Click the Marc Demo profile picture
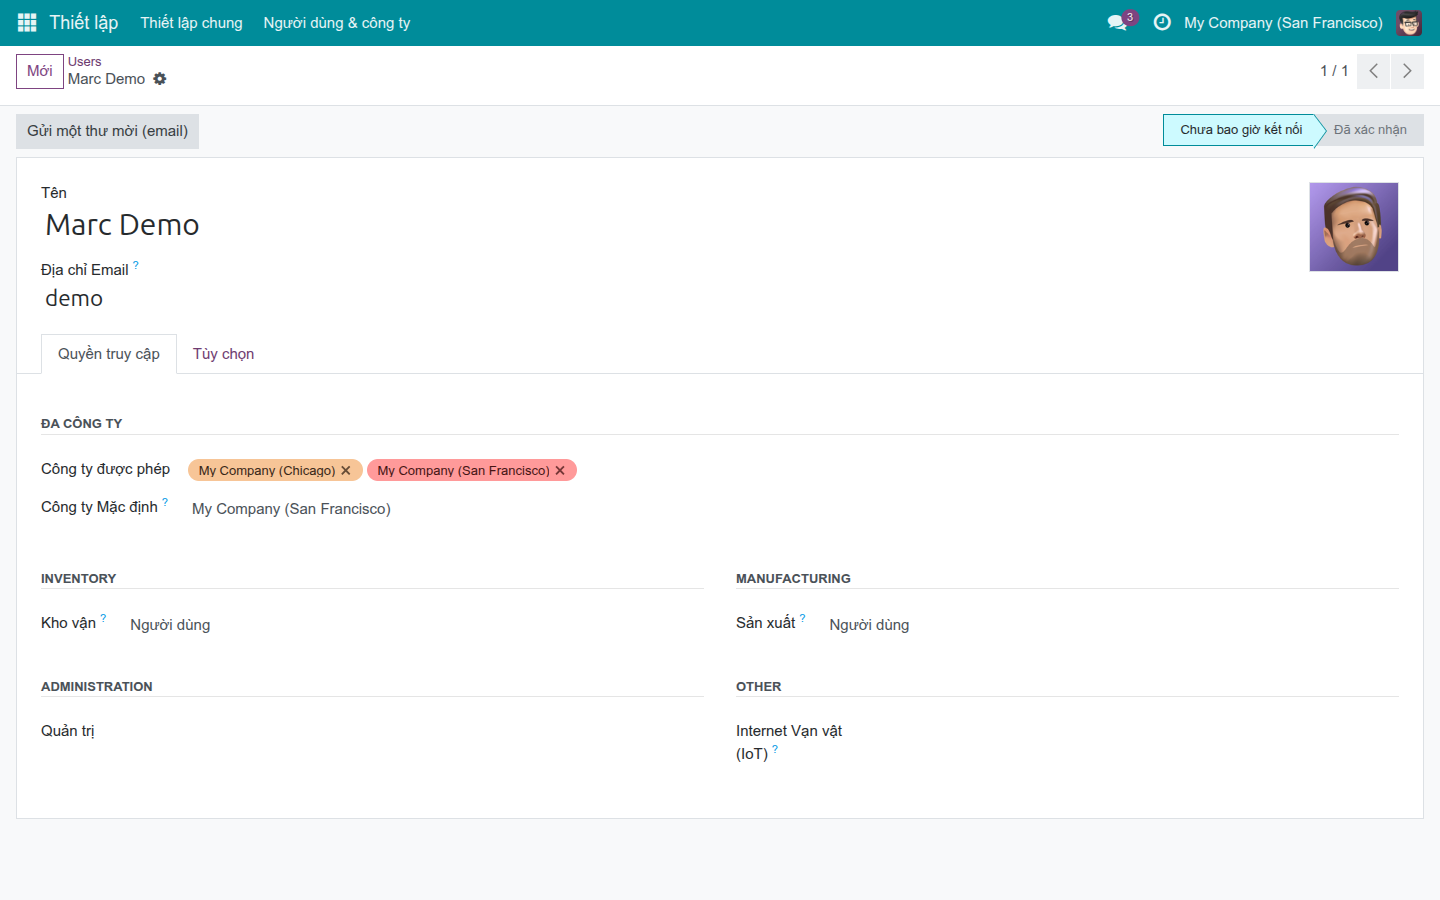The image size is (1440, 900). 1354,227
